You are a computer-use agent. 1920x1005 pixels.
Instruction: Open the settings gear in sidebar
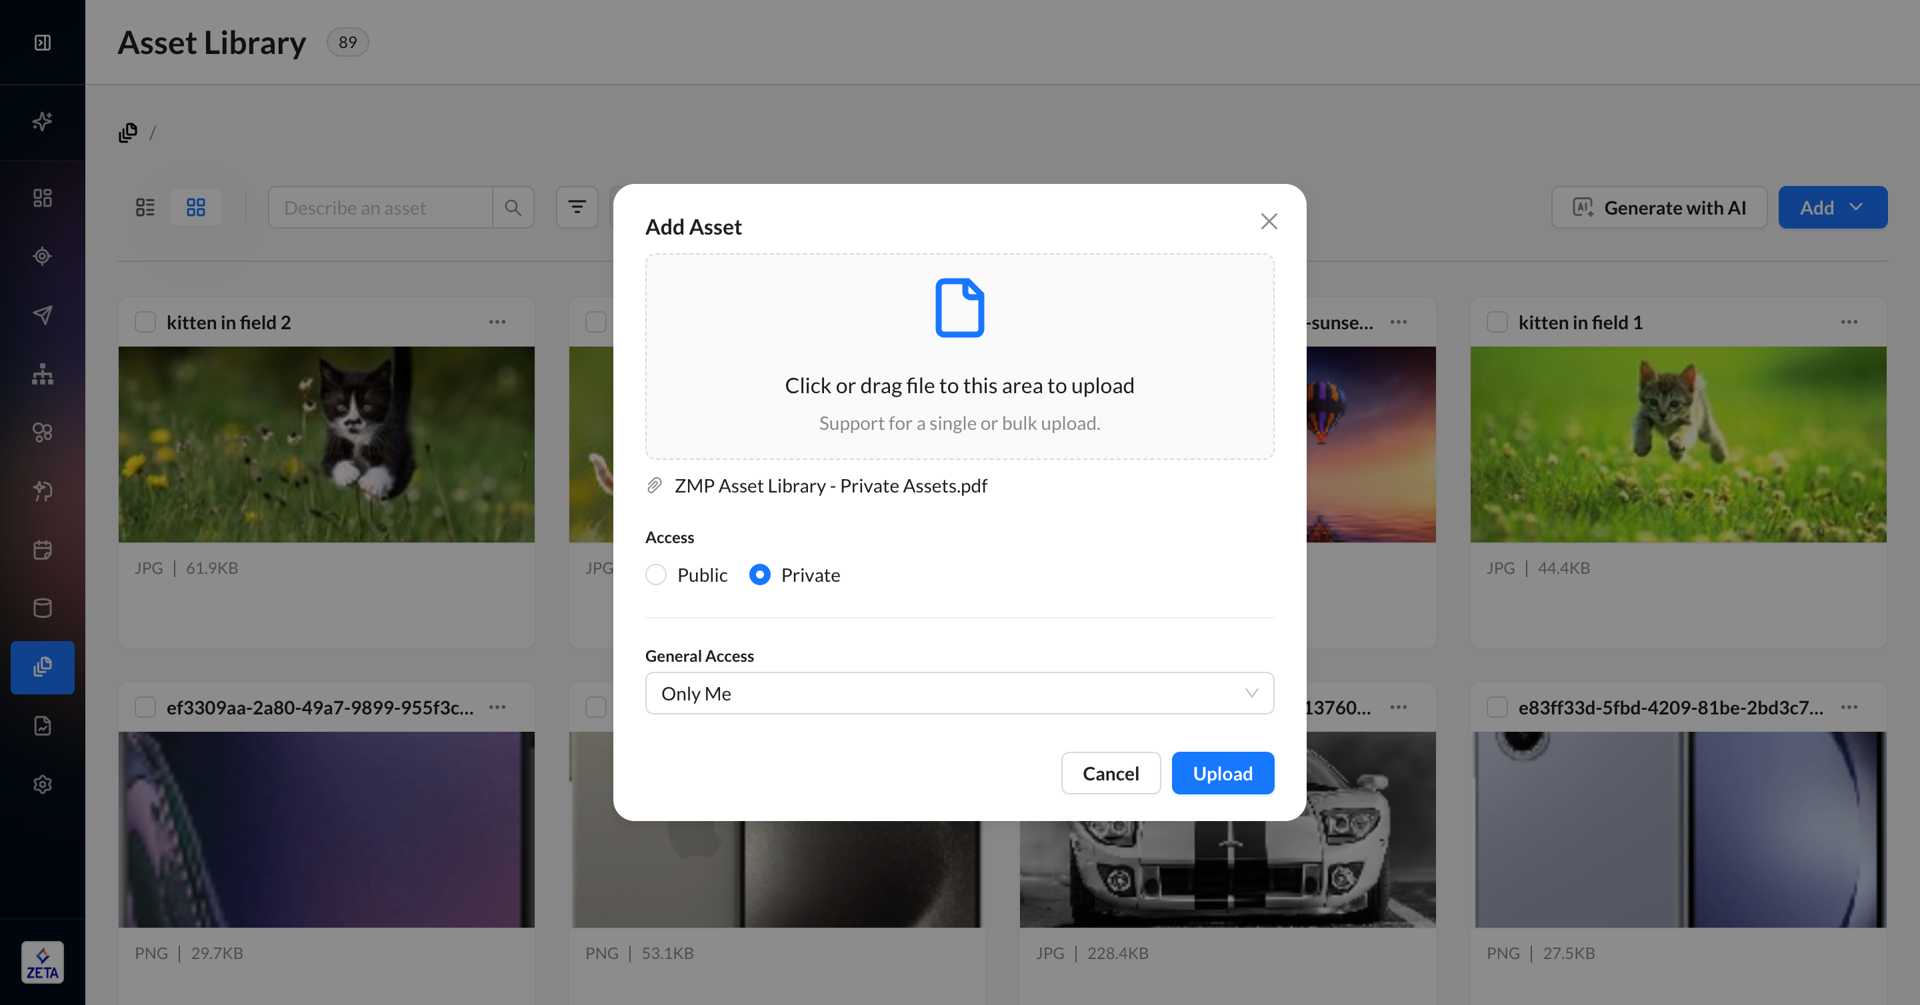coord(42,784)
